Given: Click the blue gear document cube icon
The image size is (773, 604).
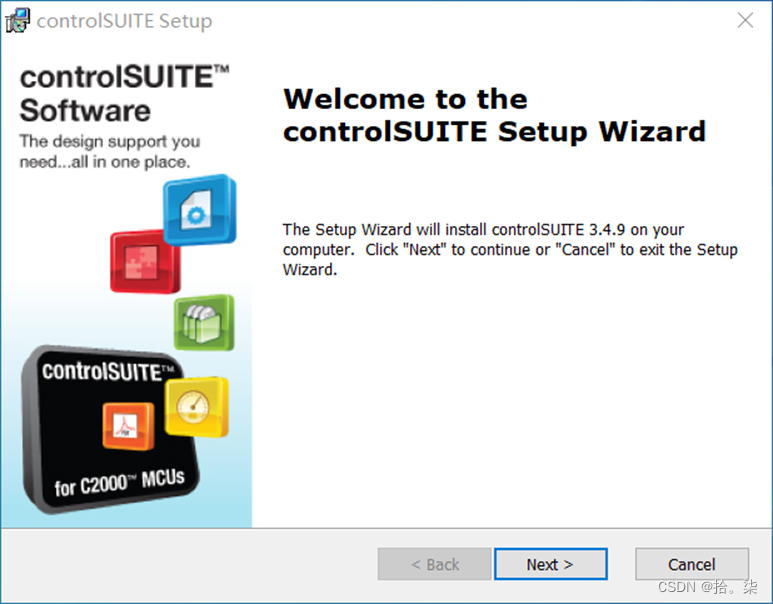Looking at the screenshot, I should click(x=200, y=210).
